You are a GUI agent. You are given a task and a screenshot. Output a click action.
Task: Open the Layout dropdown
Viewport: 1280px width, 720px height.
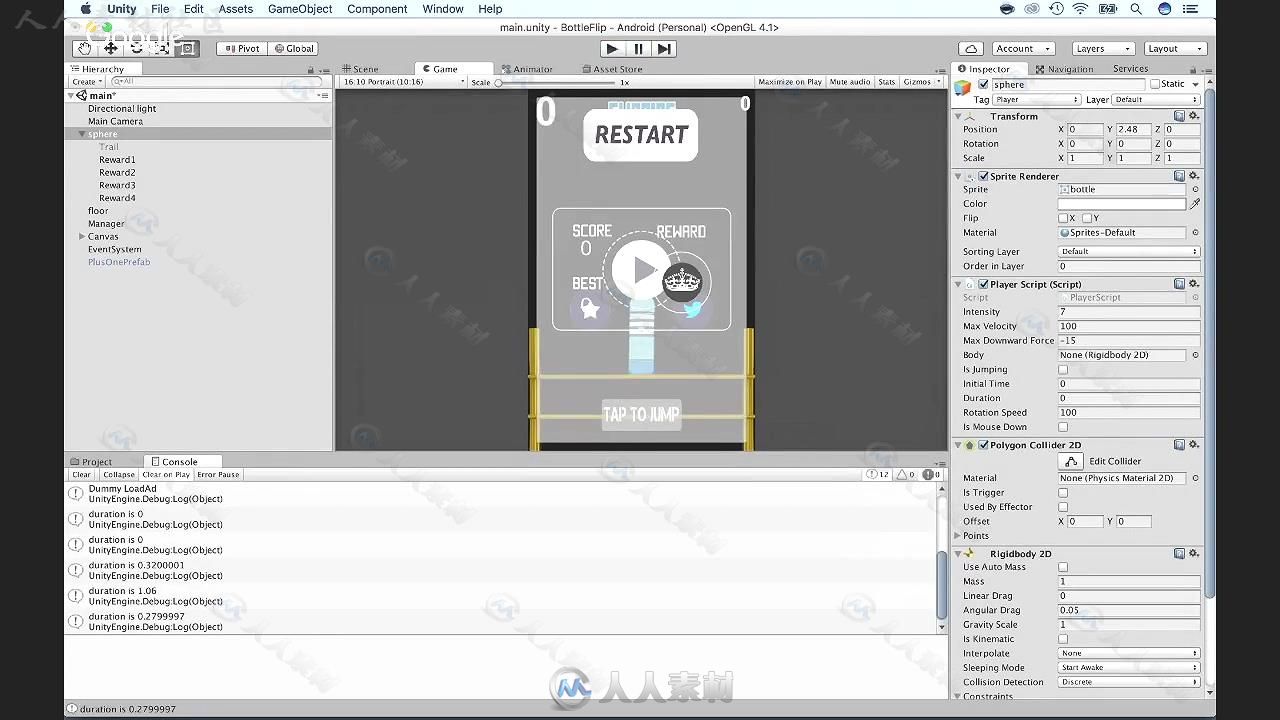(1174, 48)
